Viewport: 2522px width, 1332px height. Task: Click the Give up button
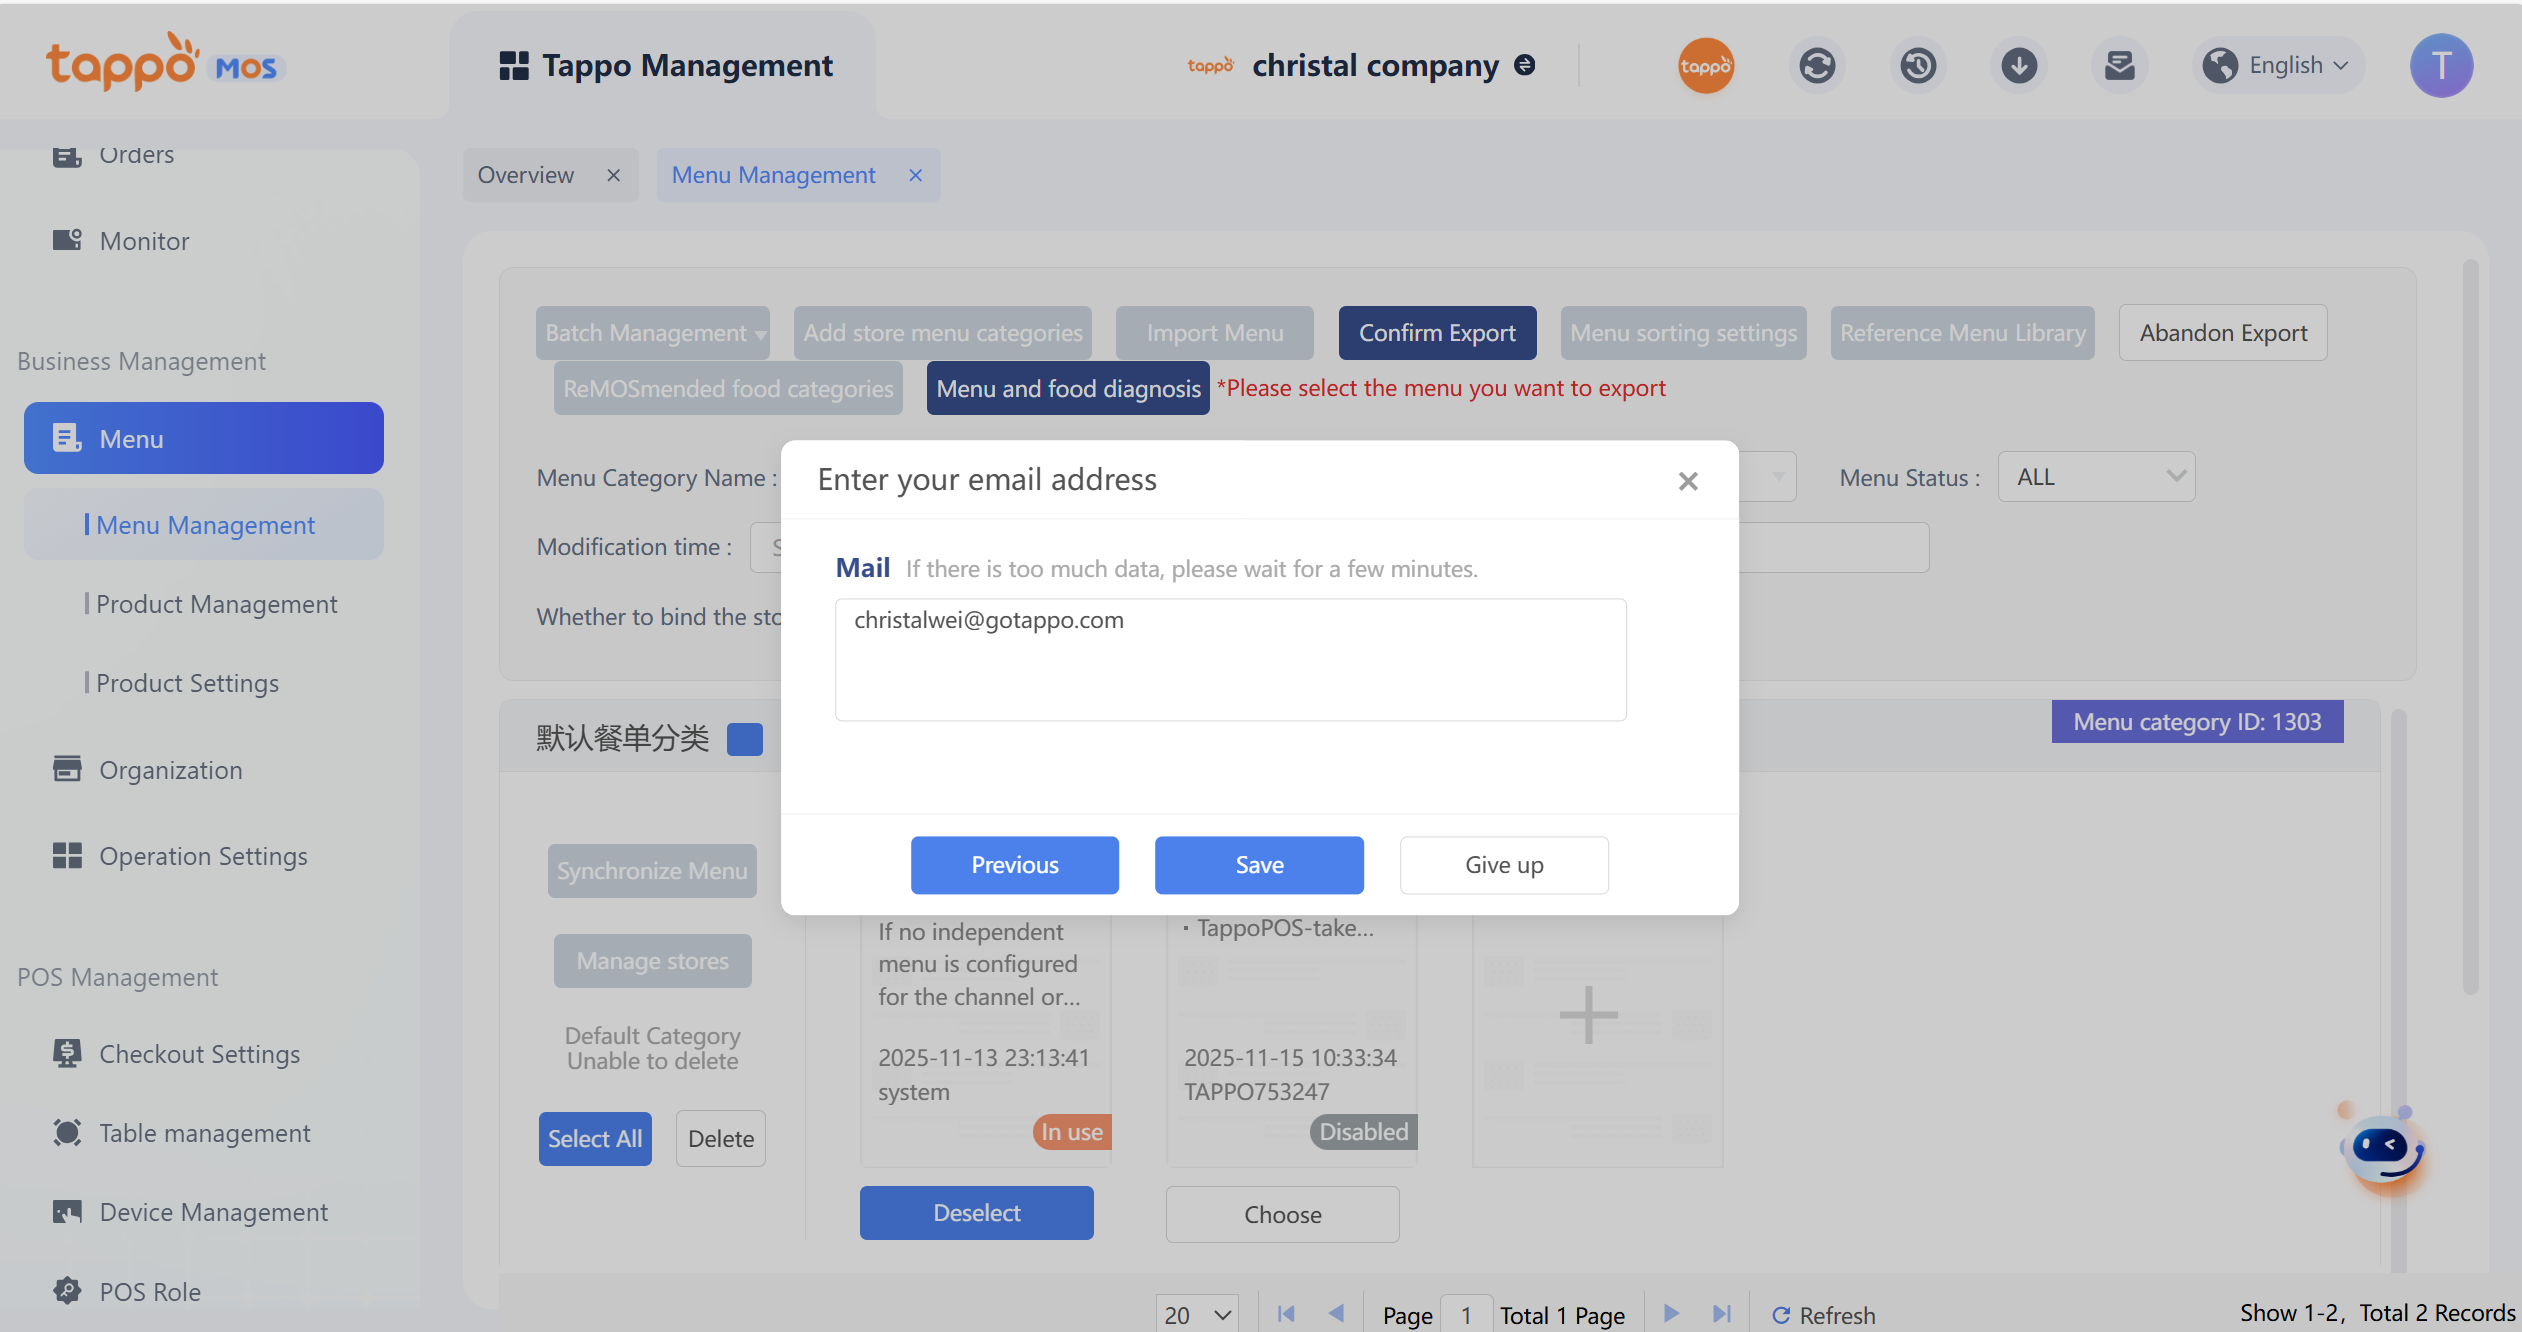[x=1503, y=865]
